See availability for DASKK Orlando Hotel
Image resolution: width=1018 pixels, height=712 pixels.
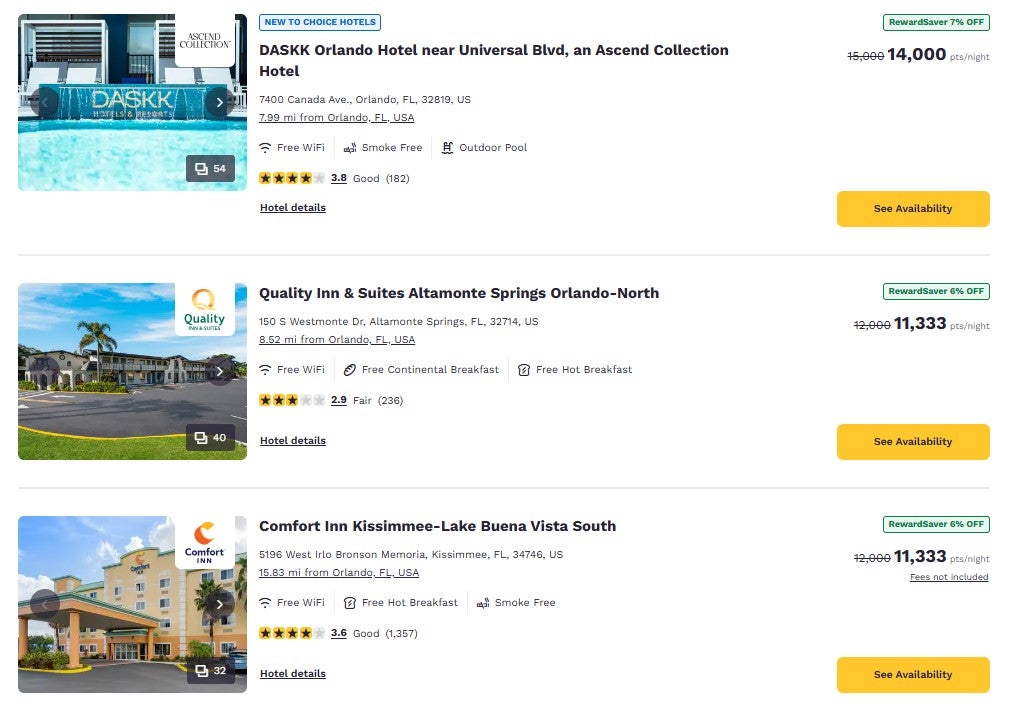tap(913, 209)
